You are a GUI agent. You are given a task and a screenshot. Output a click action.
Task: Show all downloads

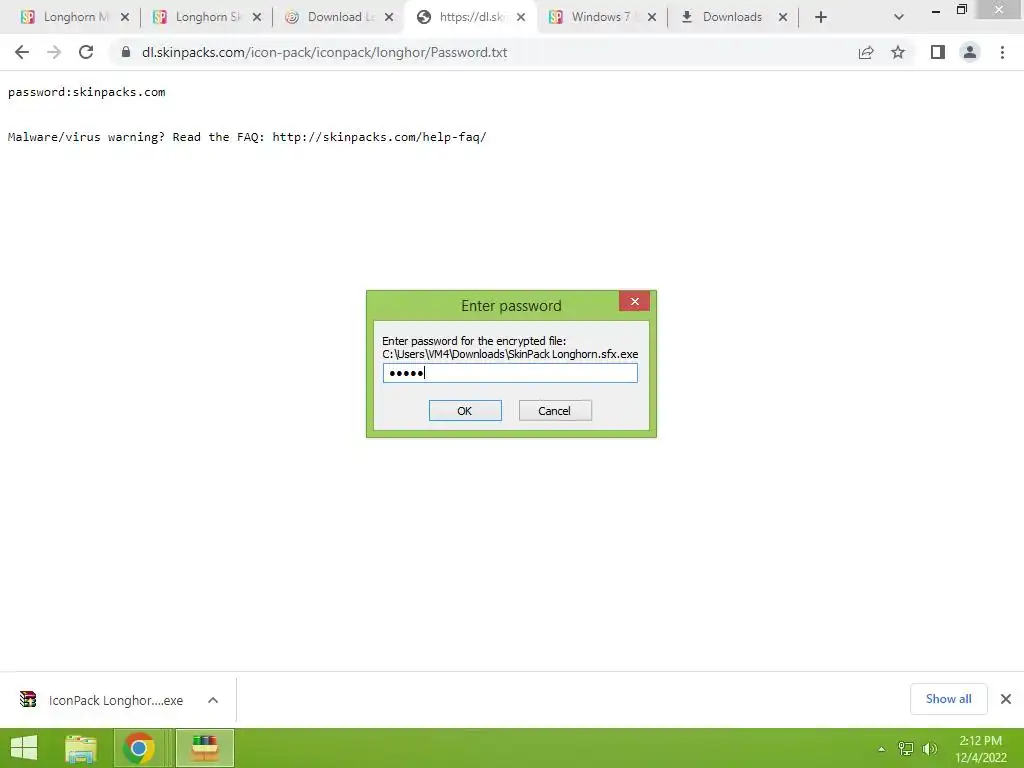[x=948, y=699]
